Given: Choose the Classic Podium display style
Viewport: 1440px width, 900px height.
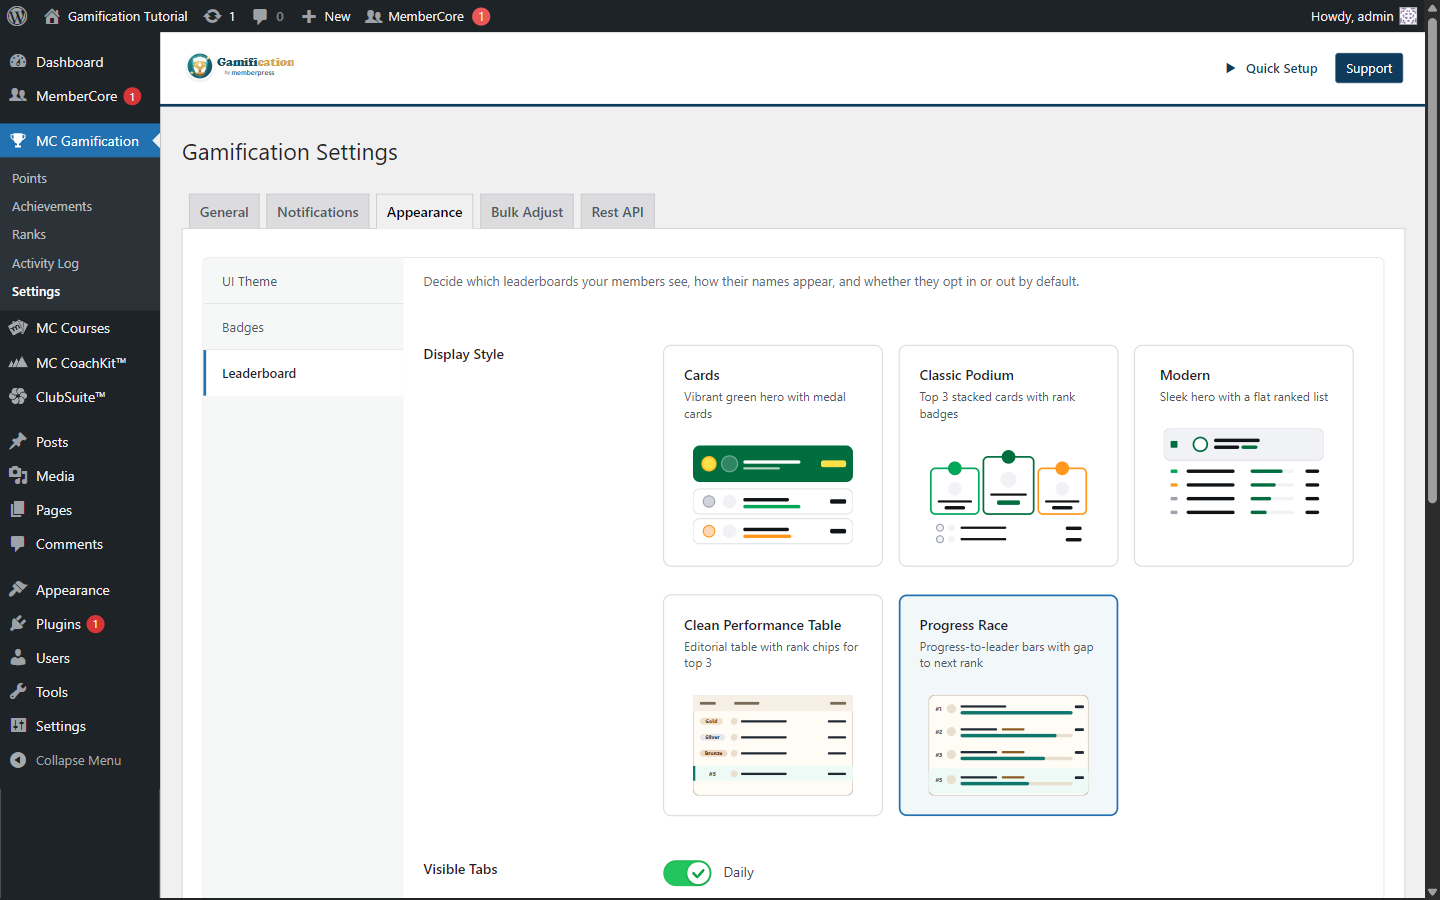Looking at the screenshot, I should pyautogui.click(x=1008, y=456).
